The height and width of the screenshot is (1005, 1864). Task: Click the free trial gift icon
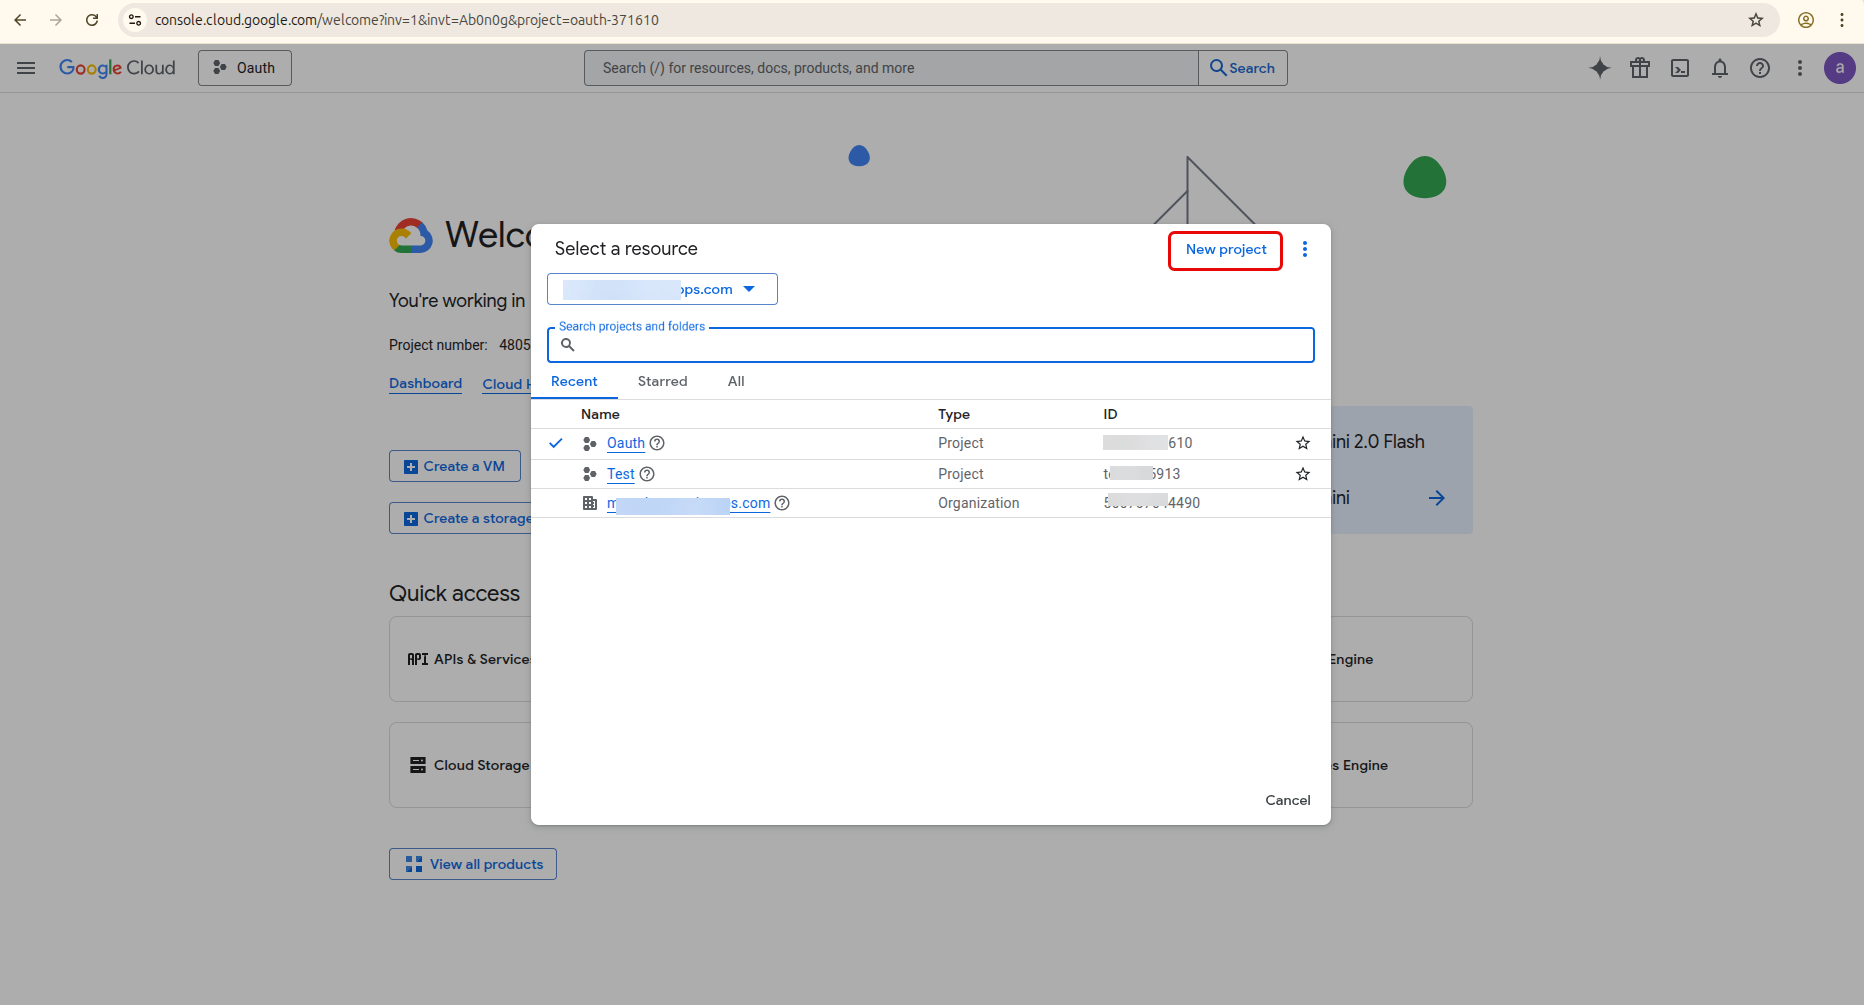point(1640,68)
